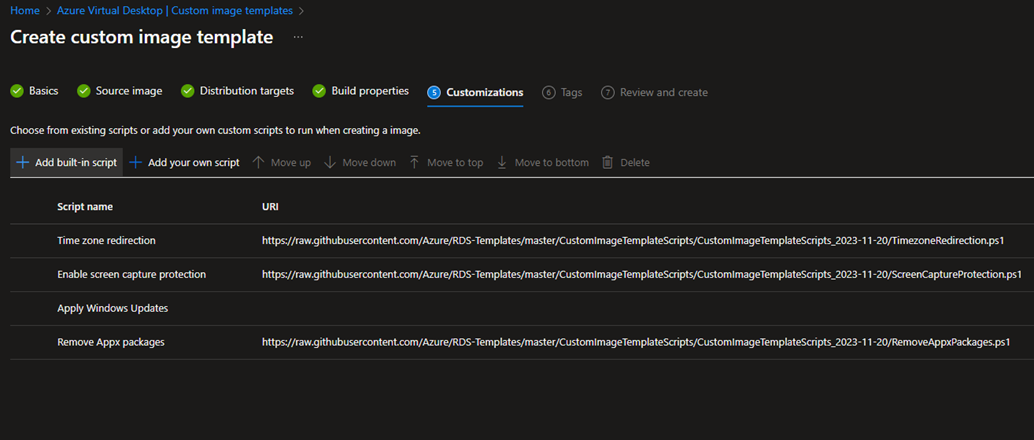Image resolution: width=1034 pixels, height=440 pixels.
Task: Click the Delete toolbar button
Action: point(626,162)
